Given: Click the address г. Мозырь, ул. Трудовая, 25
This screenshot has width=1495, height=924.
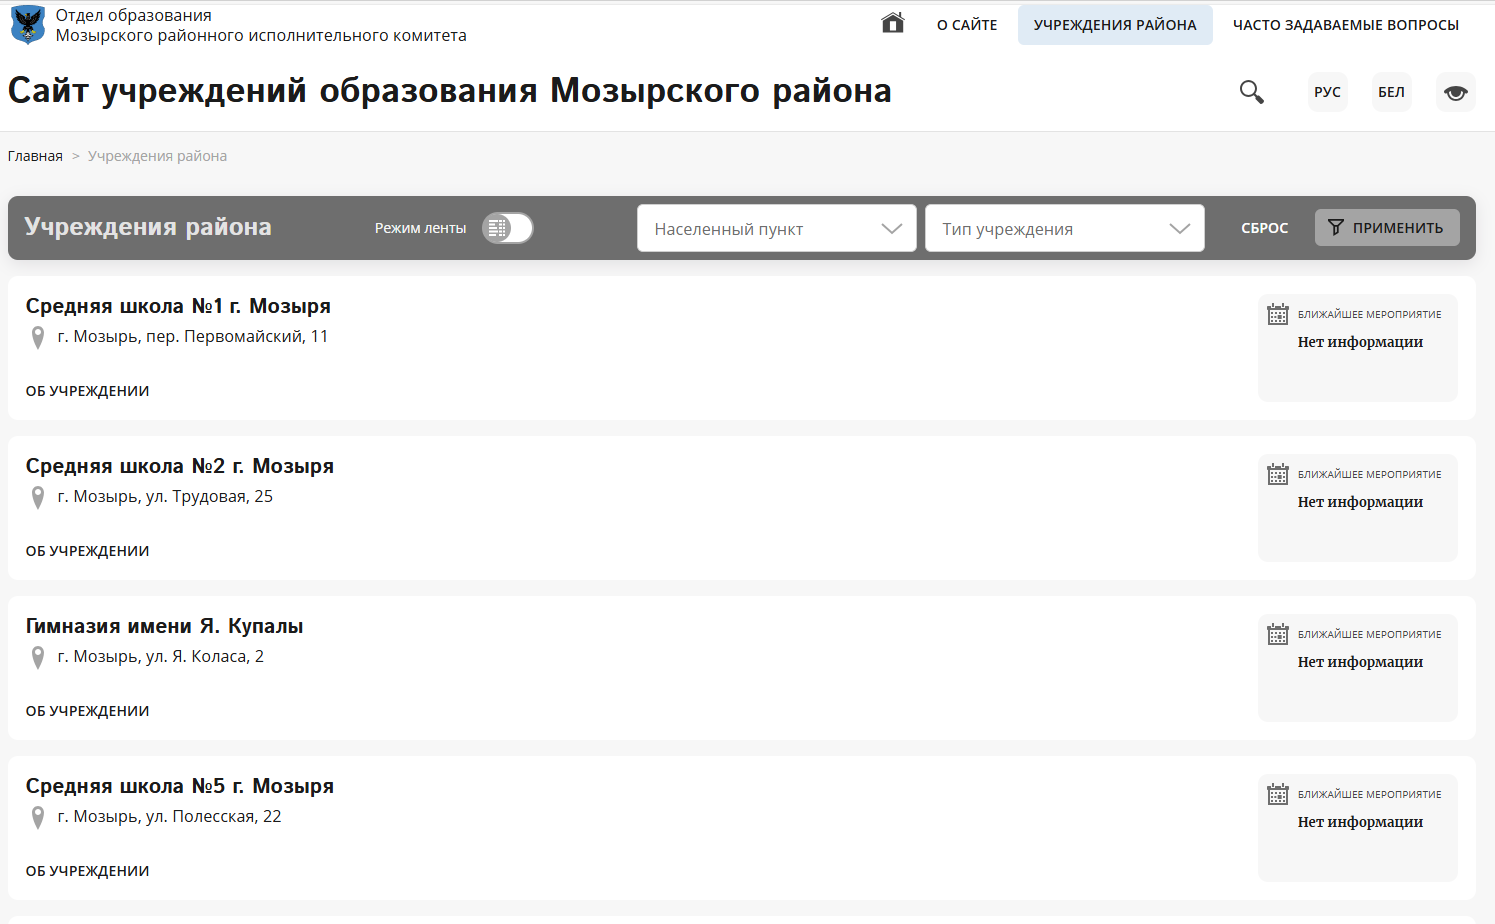Looking at the screenshot, I should (165, 497).
